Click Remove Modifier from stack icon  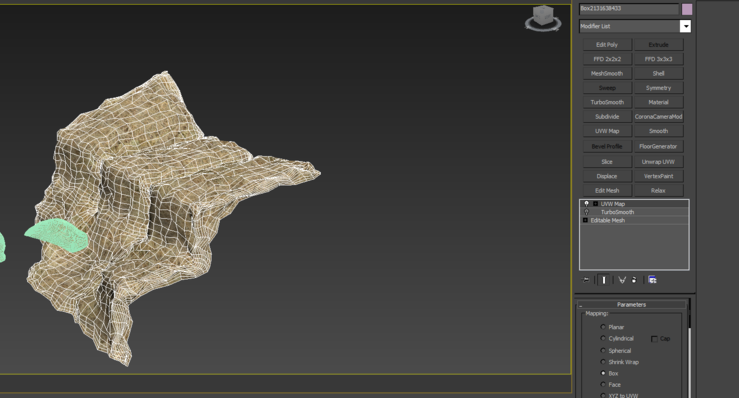tap(634, 280)
